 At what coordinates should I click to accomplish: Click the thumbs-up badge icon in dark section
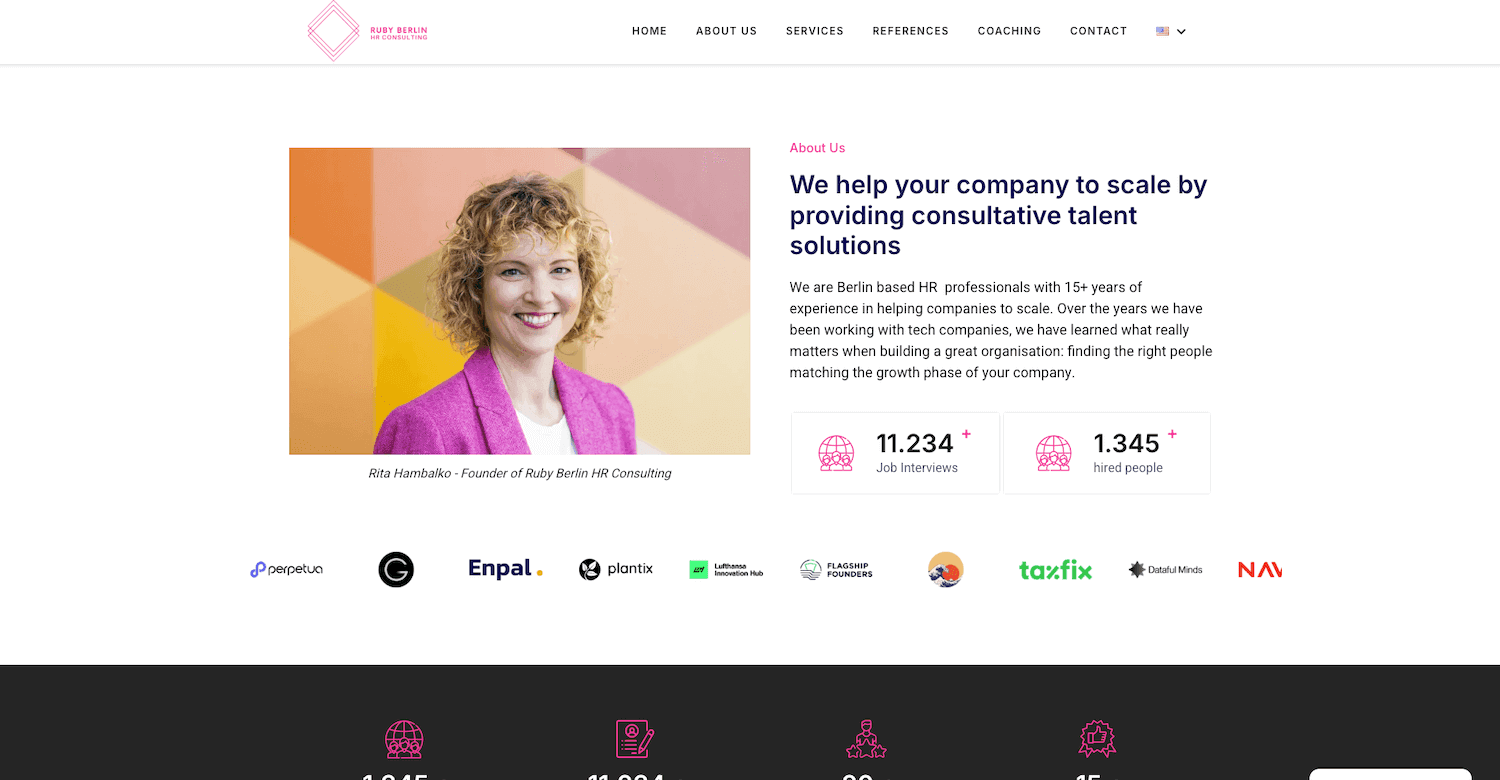click(1097, 739)
